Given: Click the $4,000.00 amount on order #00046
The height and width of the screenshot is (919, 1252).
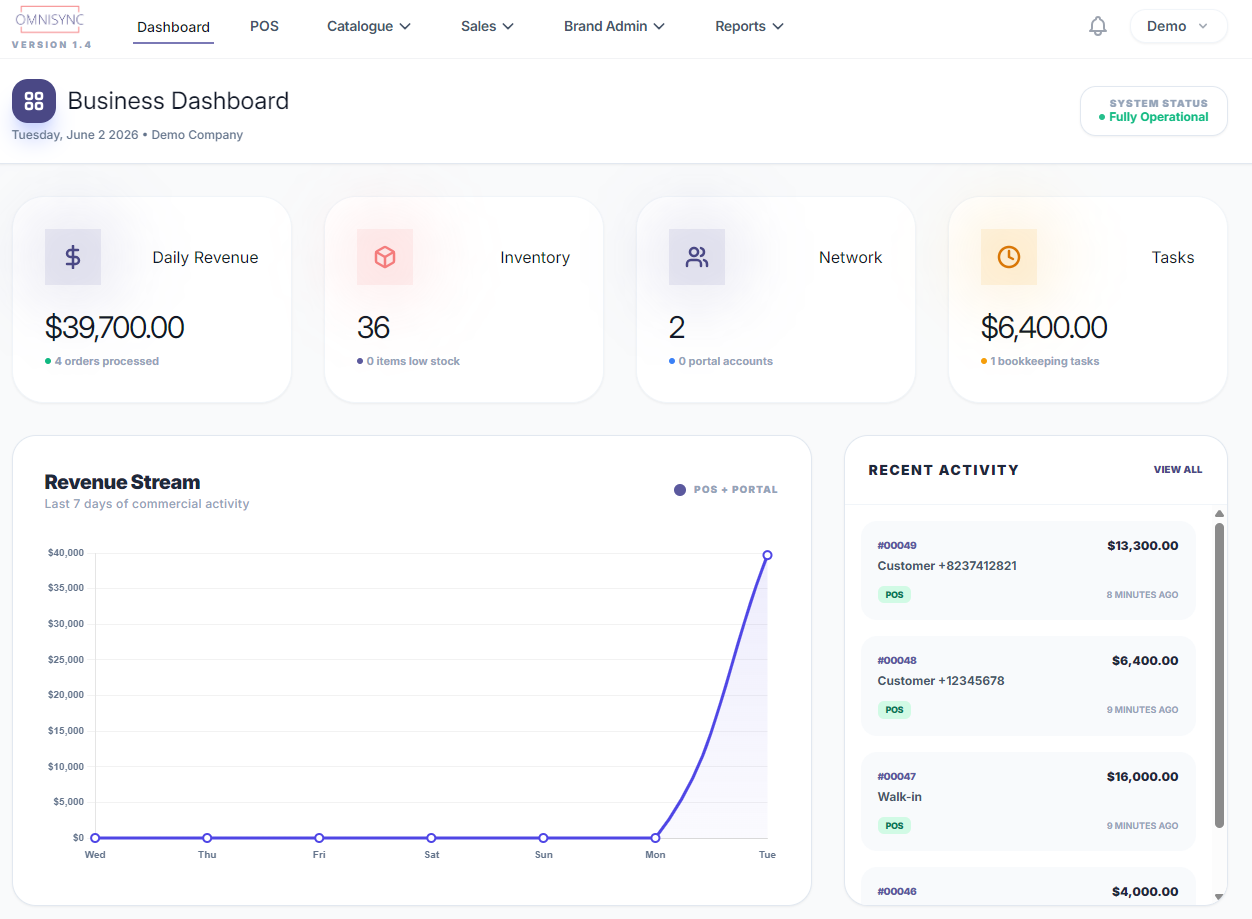Looking at the screenshot, I should coord(1145,892).
